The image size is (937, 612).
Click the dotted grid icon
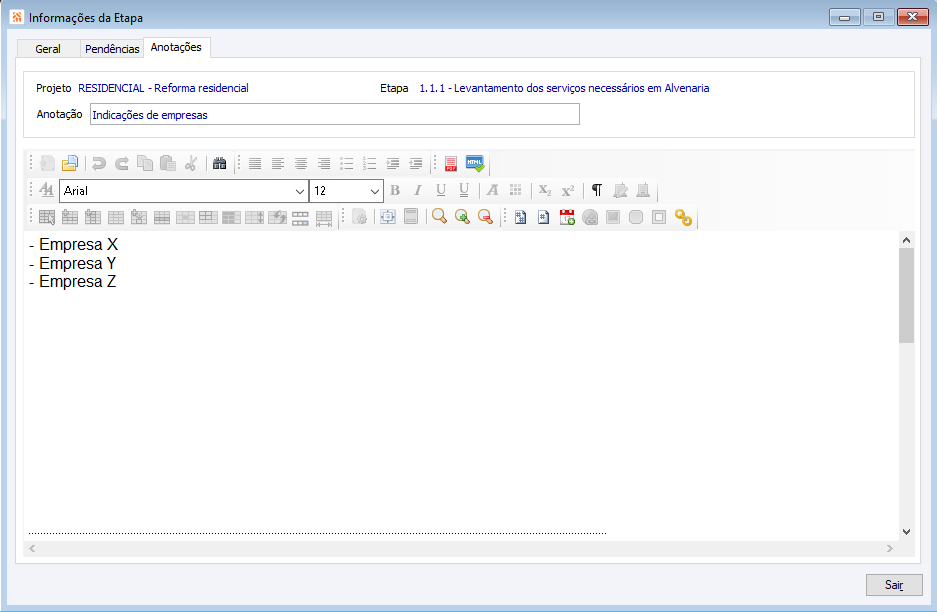coord(516,191)
